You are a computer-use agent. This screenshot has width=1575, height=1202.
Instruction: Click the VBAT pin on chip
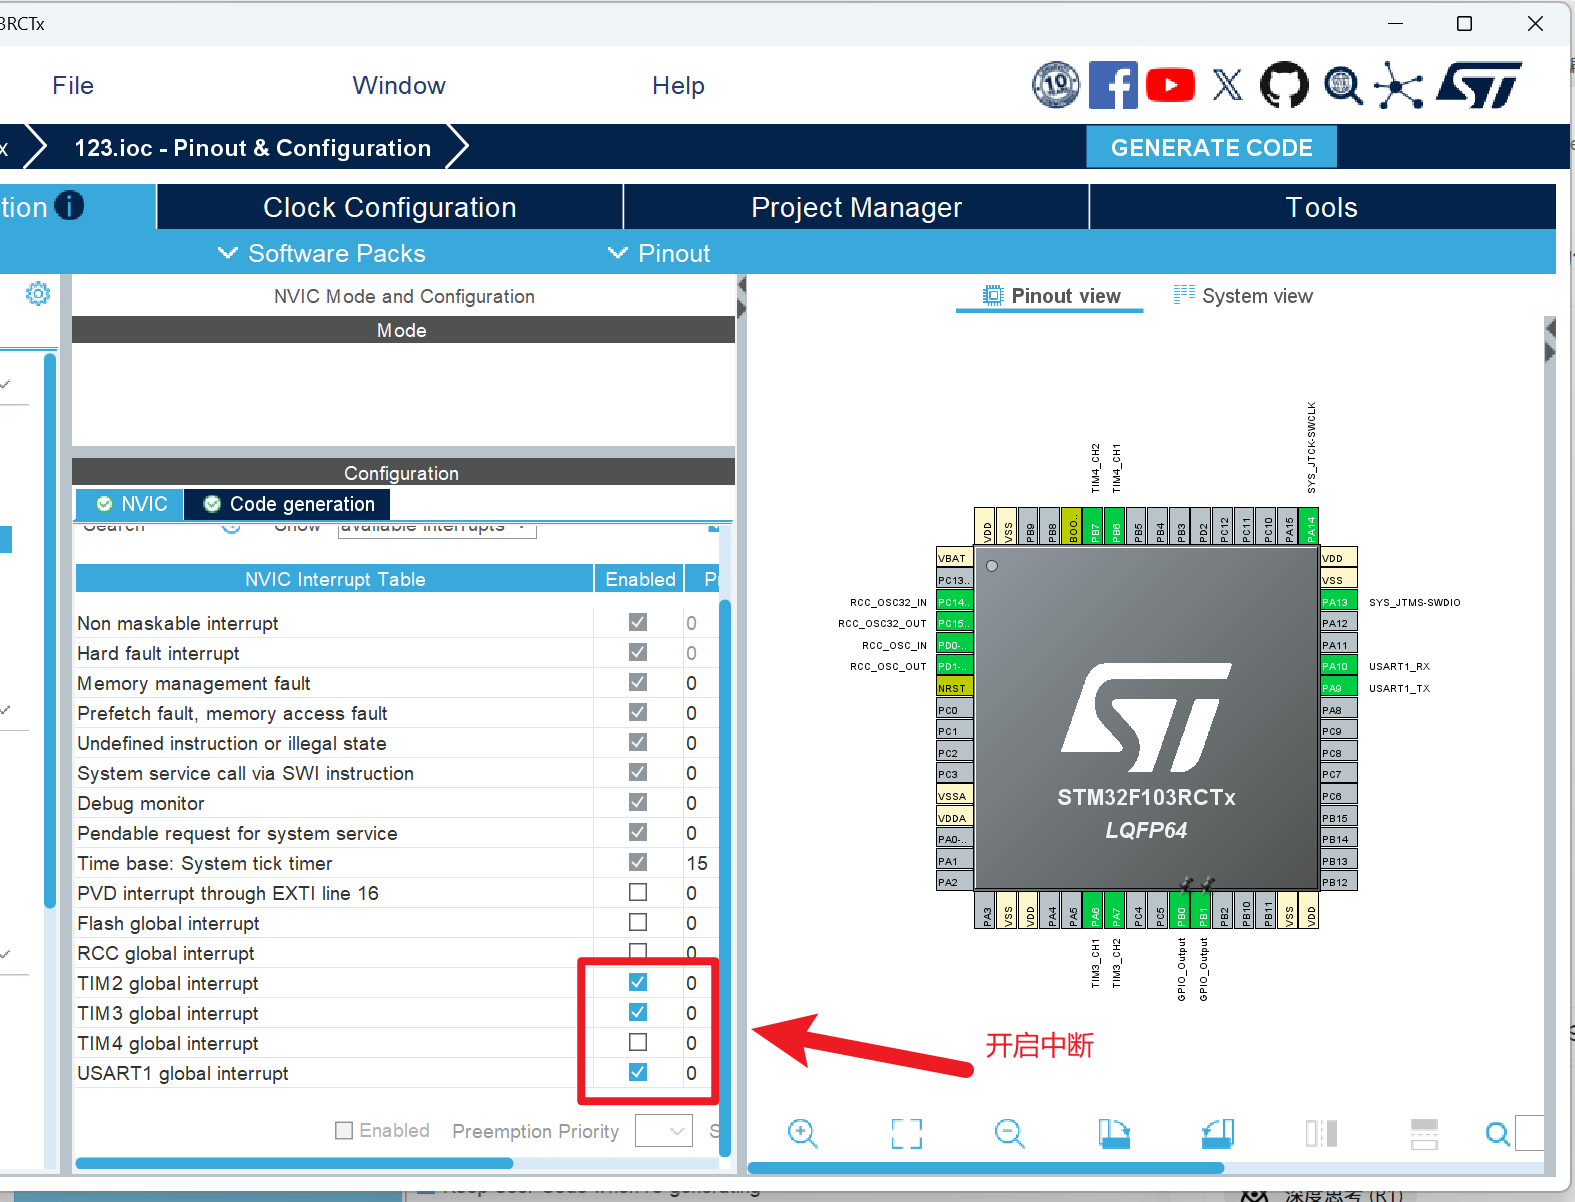pyautogui.click(x=954, y=558)
